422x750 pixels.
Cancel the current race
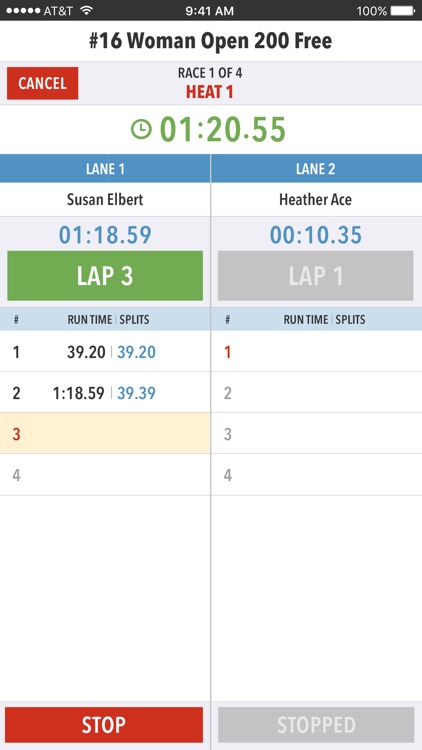[x=43, y=83]
